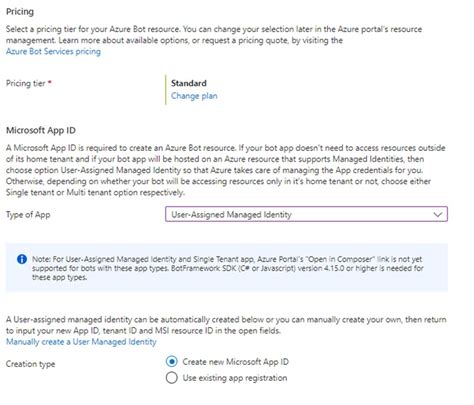474x405 pixels.
Task: Click the red required asterisk beside Pricing tier
Action: tap(49, 82)
